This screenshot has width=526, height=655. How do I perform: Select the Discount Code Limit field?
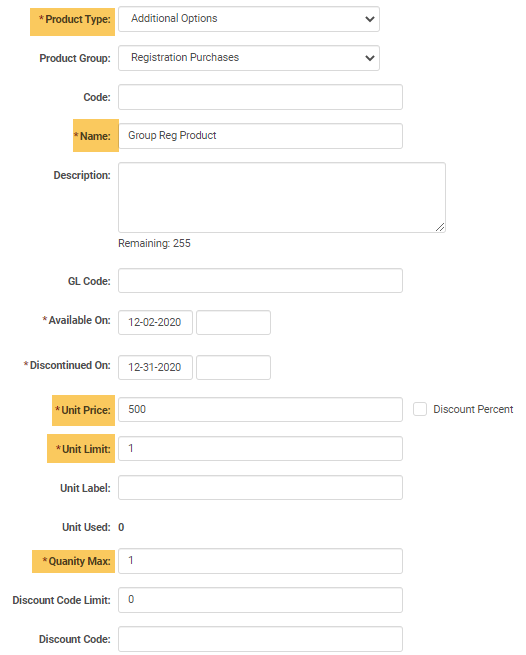[x=260, y=600]
